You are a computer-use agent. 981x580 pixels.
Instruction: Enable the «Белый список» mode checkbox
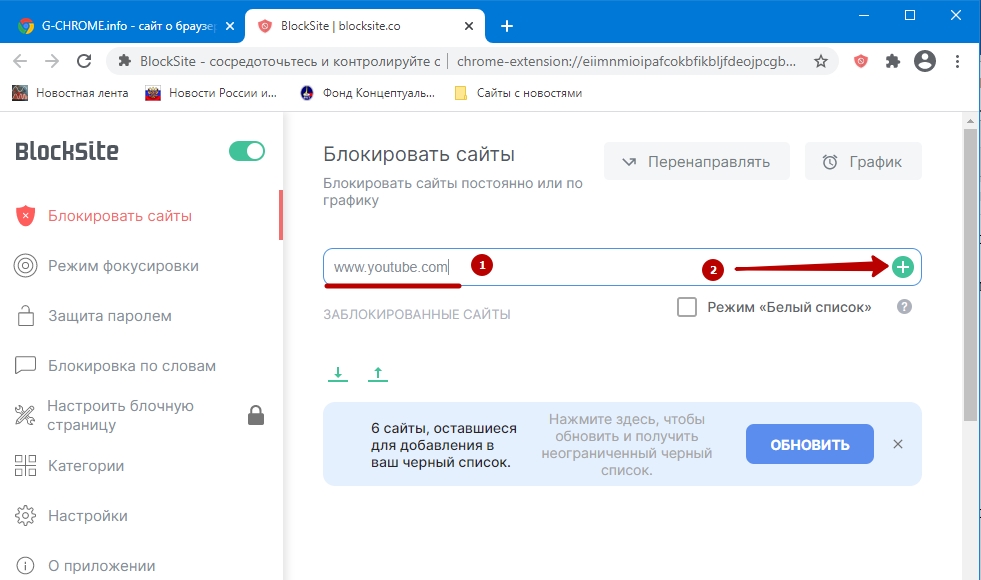[x=687, y=307]
